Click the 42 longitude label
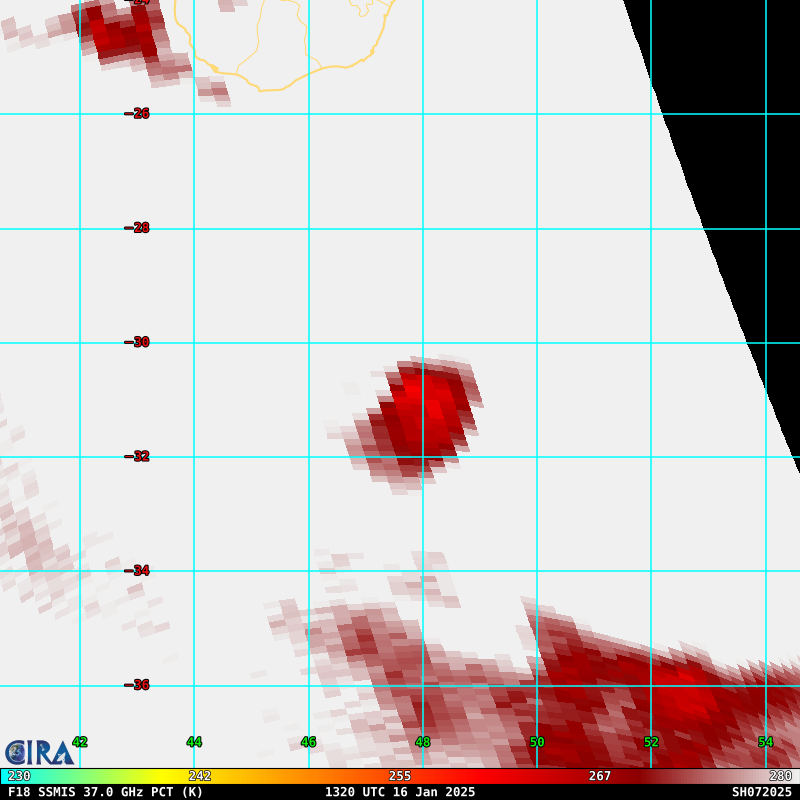 point(80,742)
